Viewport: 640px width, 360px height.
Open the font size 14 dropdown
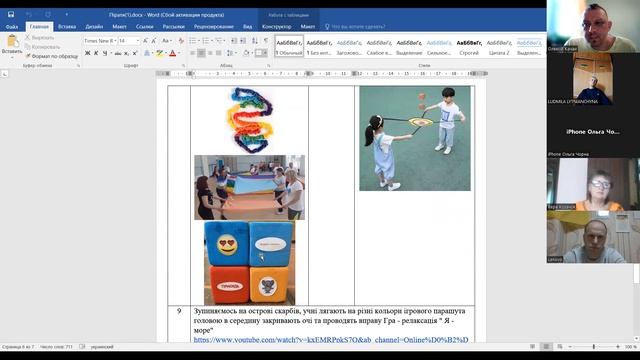(138, 41)
